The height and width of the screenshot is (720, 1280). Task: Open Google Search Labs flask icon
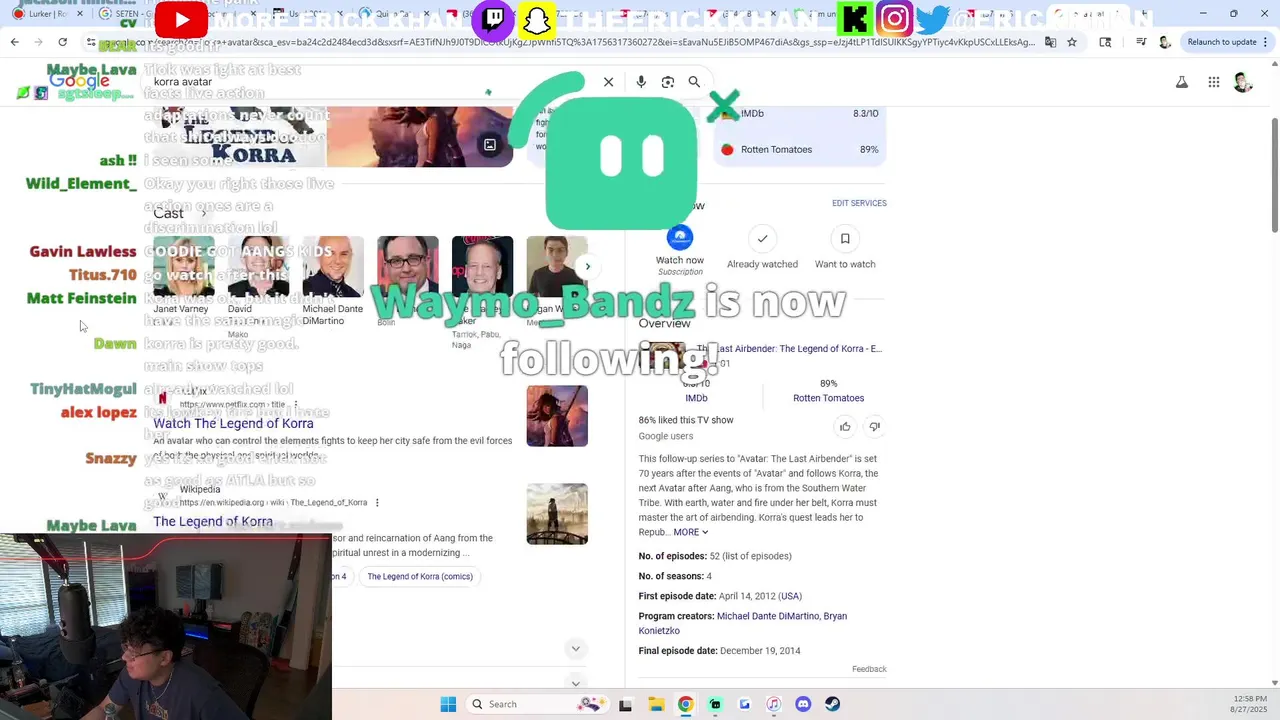click(x=1182, y=82)
